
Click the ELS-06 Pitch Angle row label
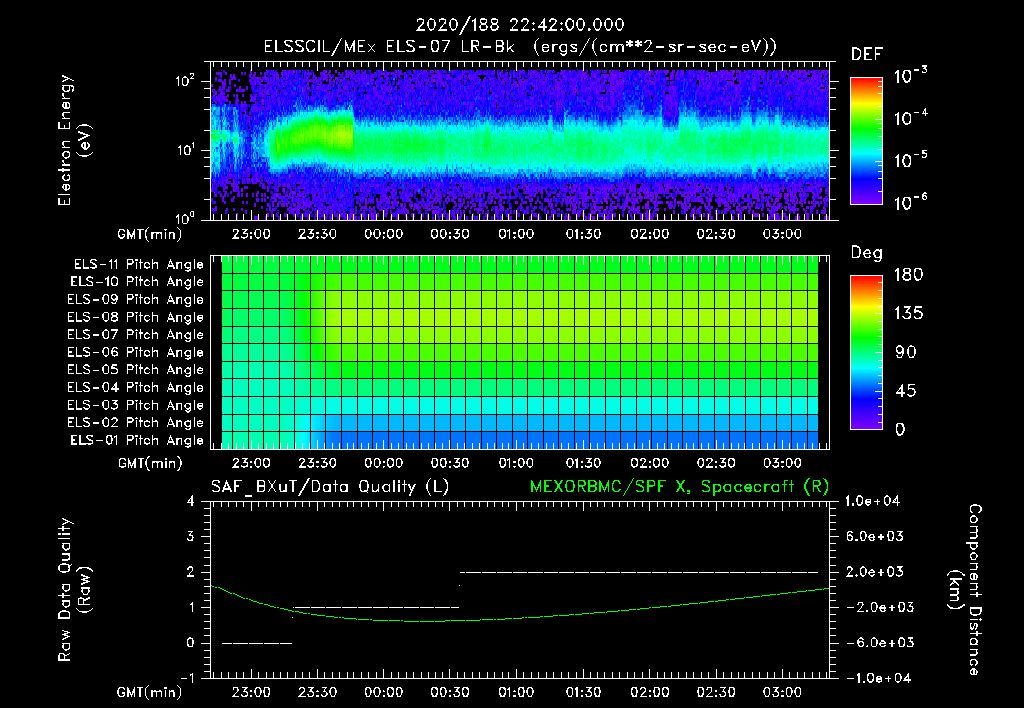137,353
